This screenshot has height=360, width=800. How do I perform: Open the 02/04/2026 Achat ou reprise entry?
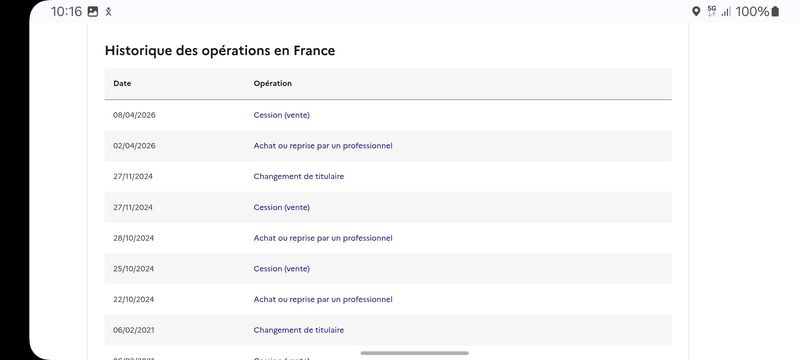[x=323, y=146]
